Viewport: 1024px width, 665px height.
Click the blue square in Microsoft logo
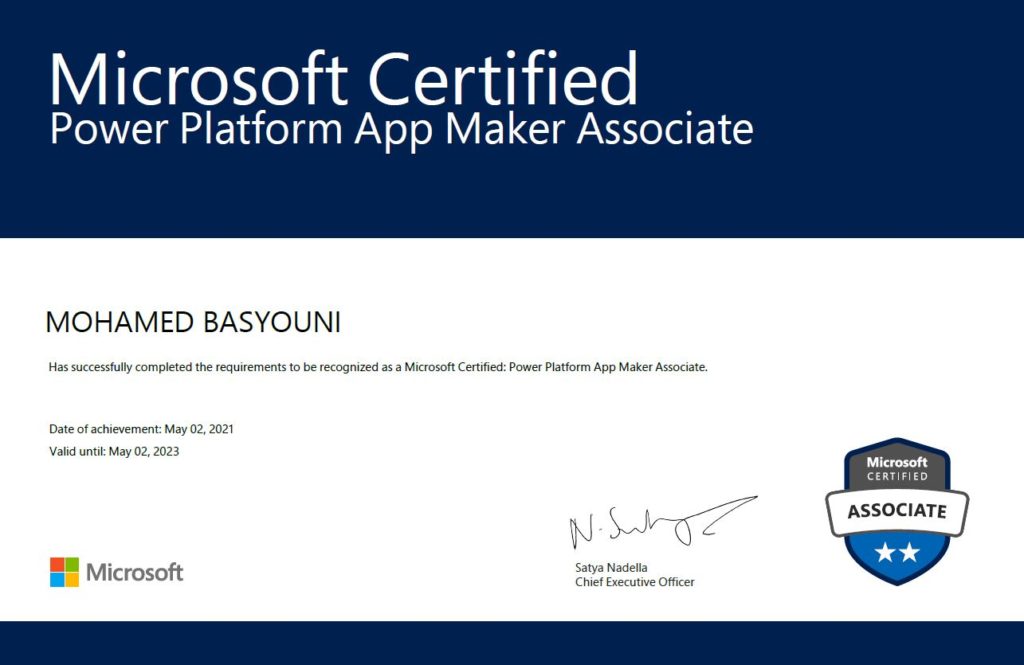point(57,580)
